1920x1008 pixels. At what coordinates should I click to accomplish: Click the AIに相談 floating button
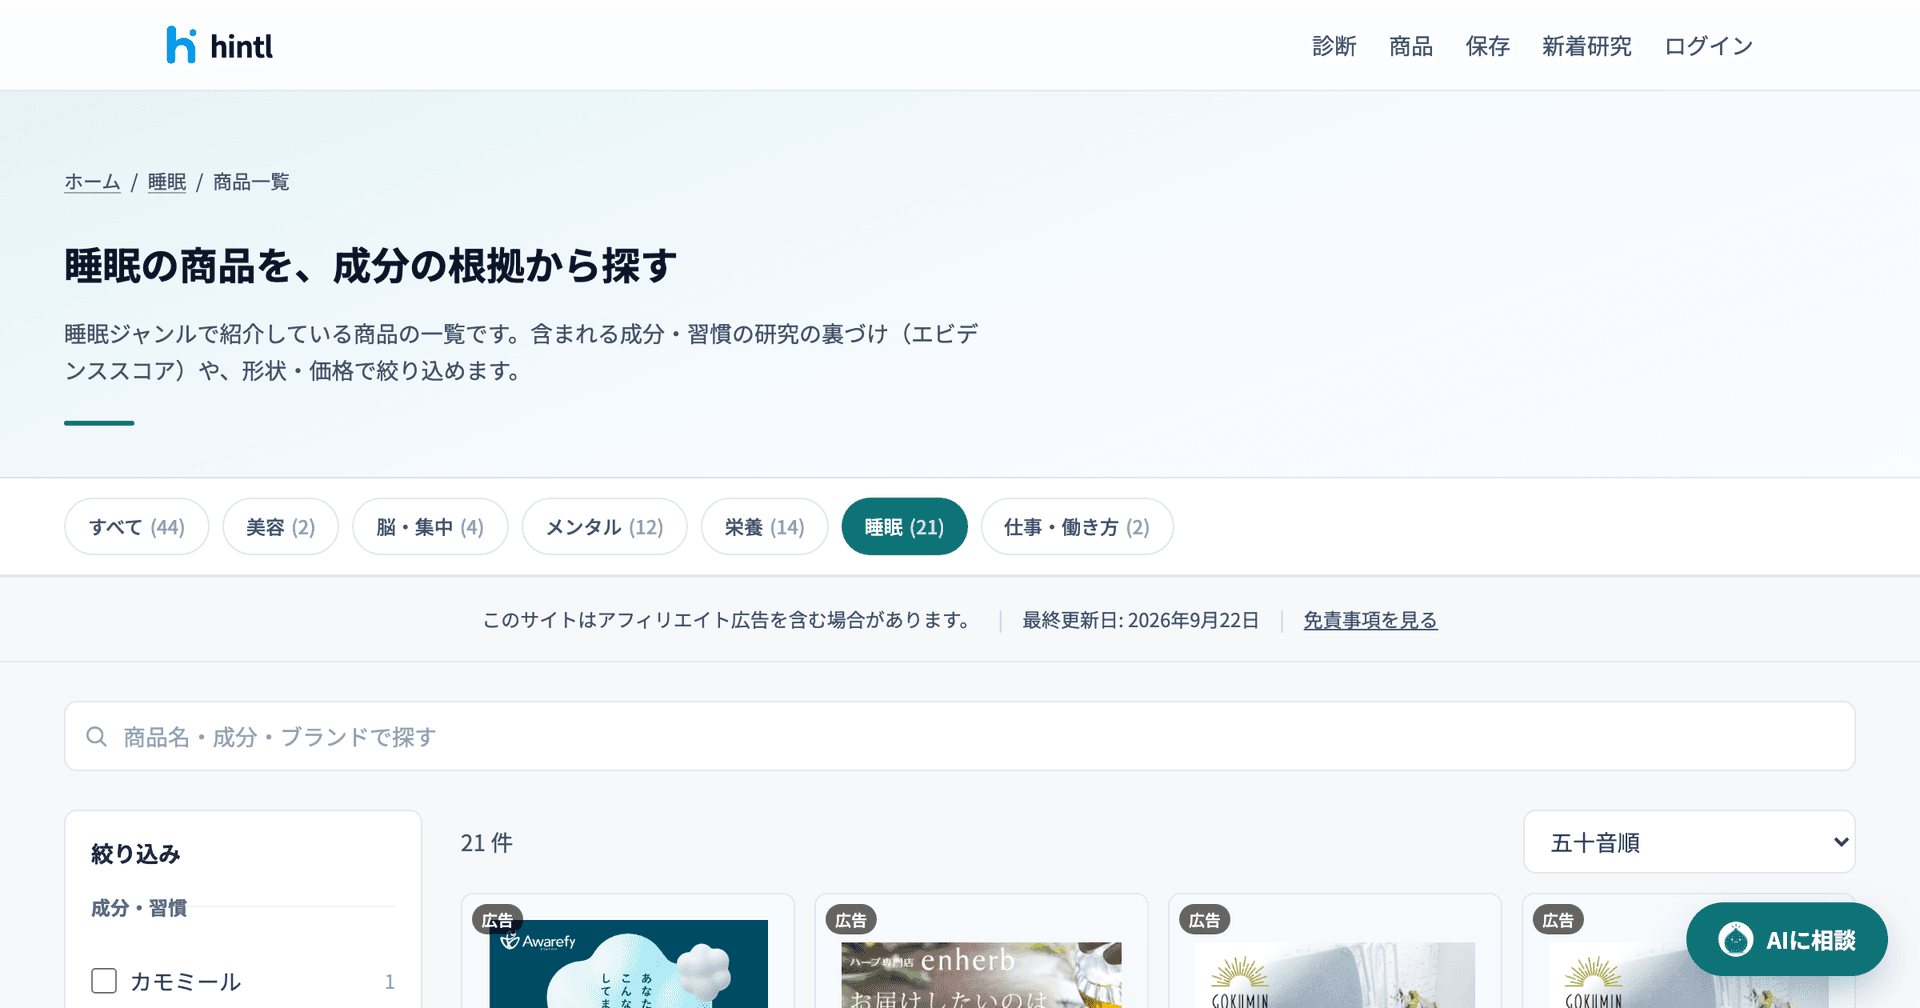pyautogui.click(x=1787, y=940)
